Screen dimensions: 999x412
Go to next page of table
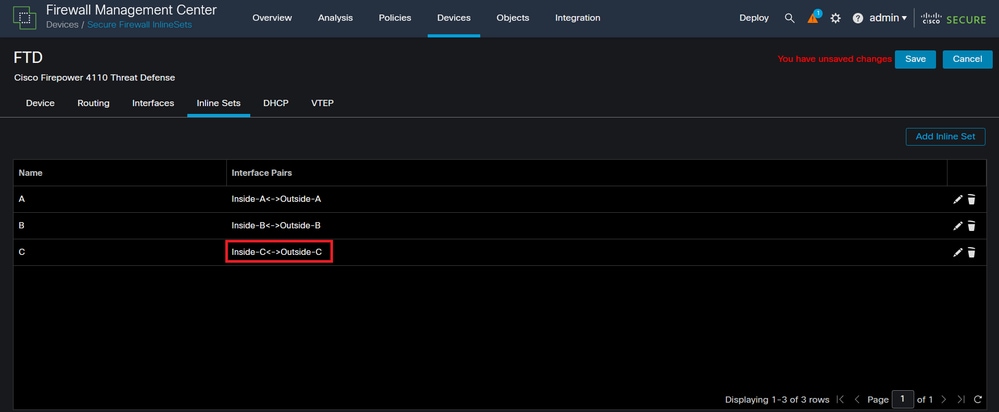coord(944,399)
